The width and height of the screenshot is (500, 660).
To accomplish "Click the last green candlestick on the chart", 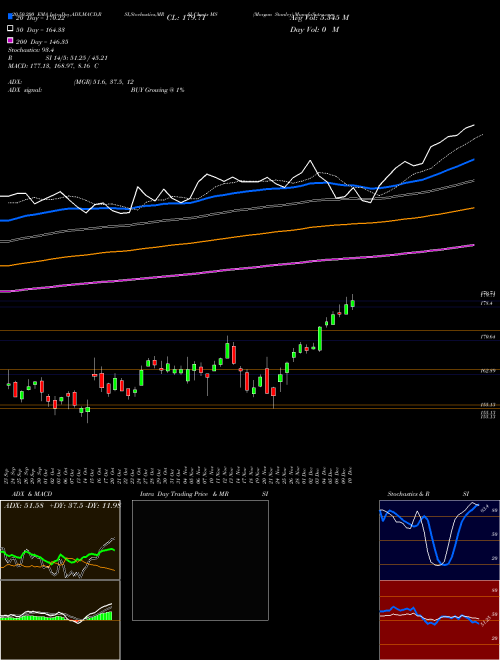I will point(353,303).
